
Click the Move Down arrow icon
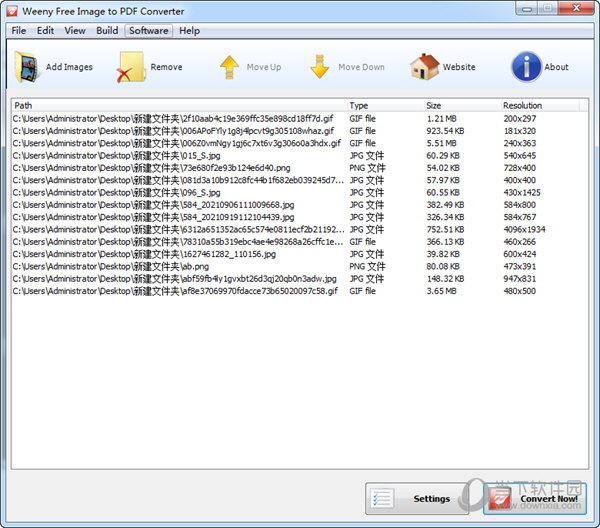click(320, 67)
